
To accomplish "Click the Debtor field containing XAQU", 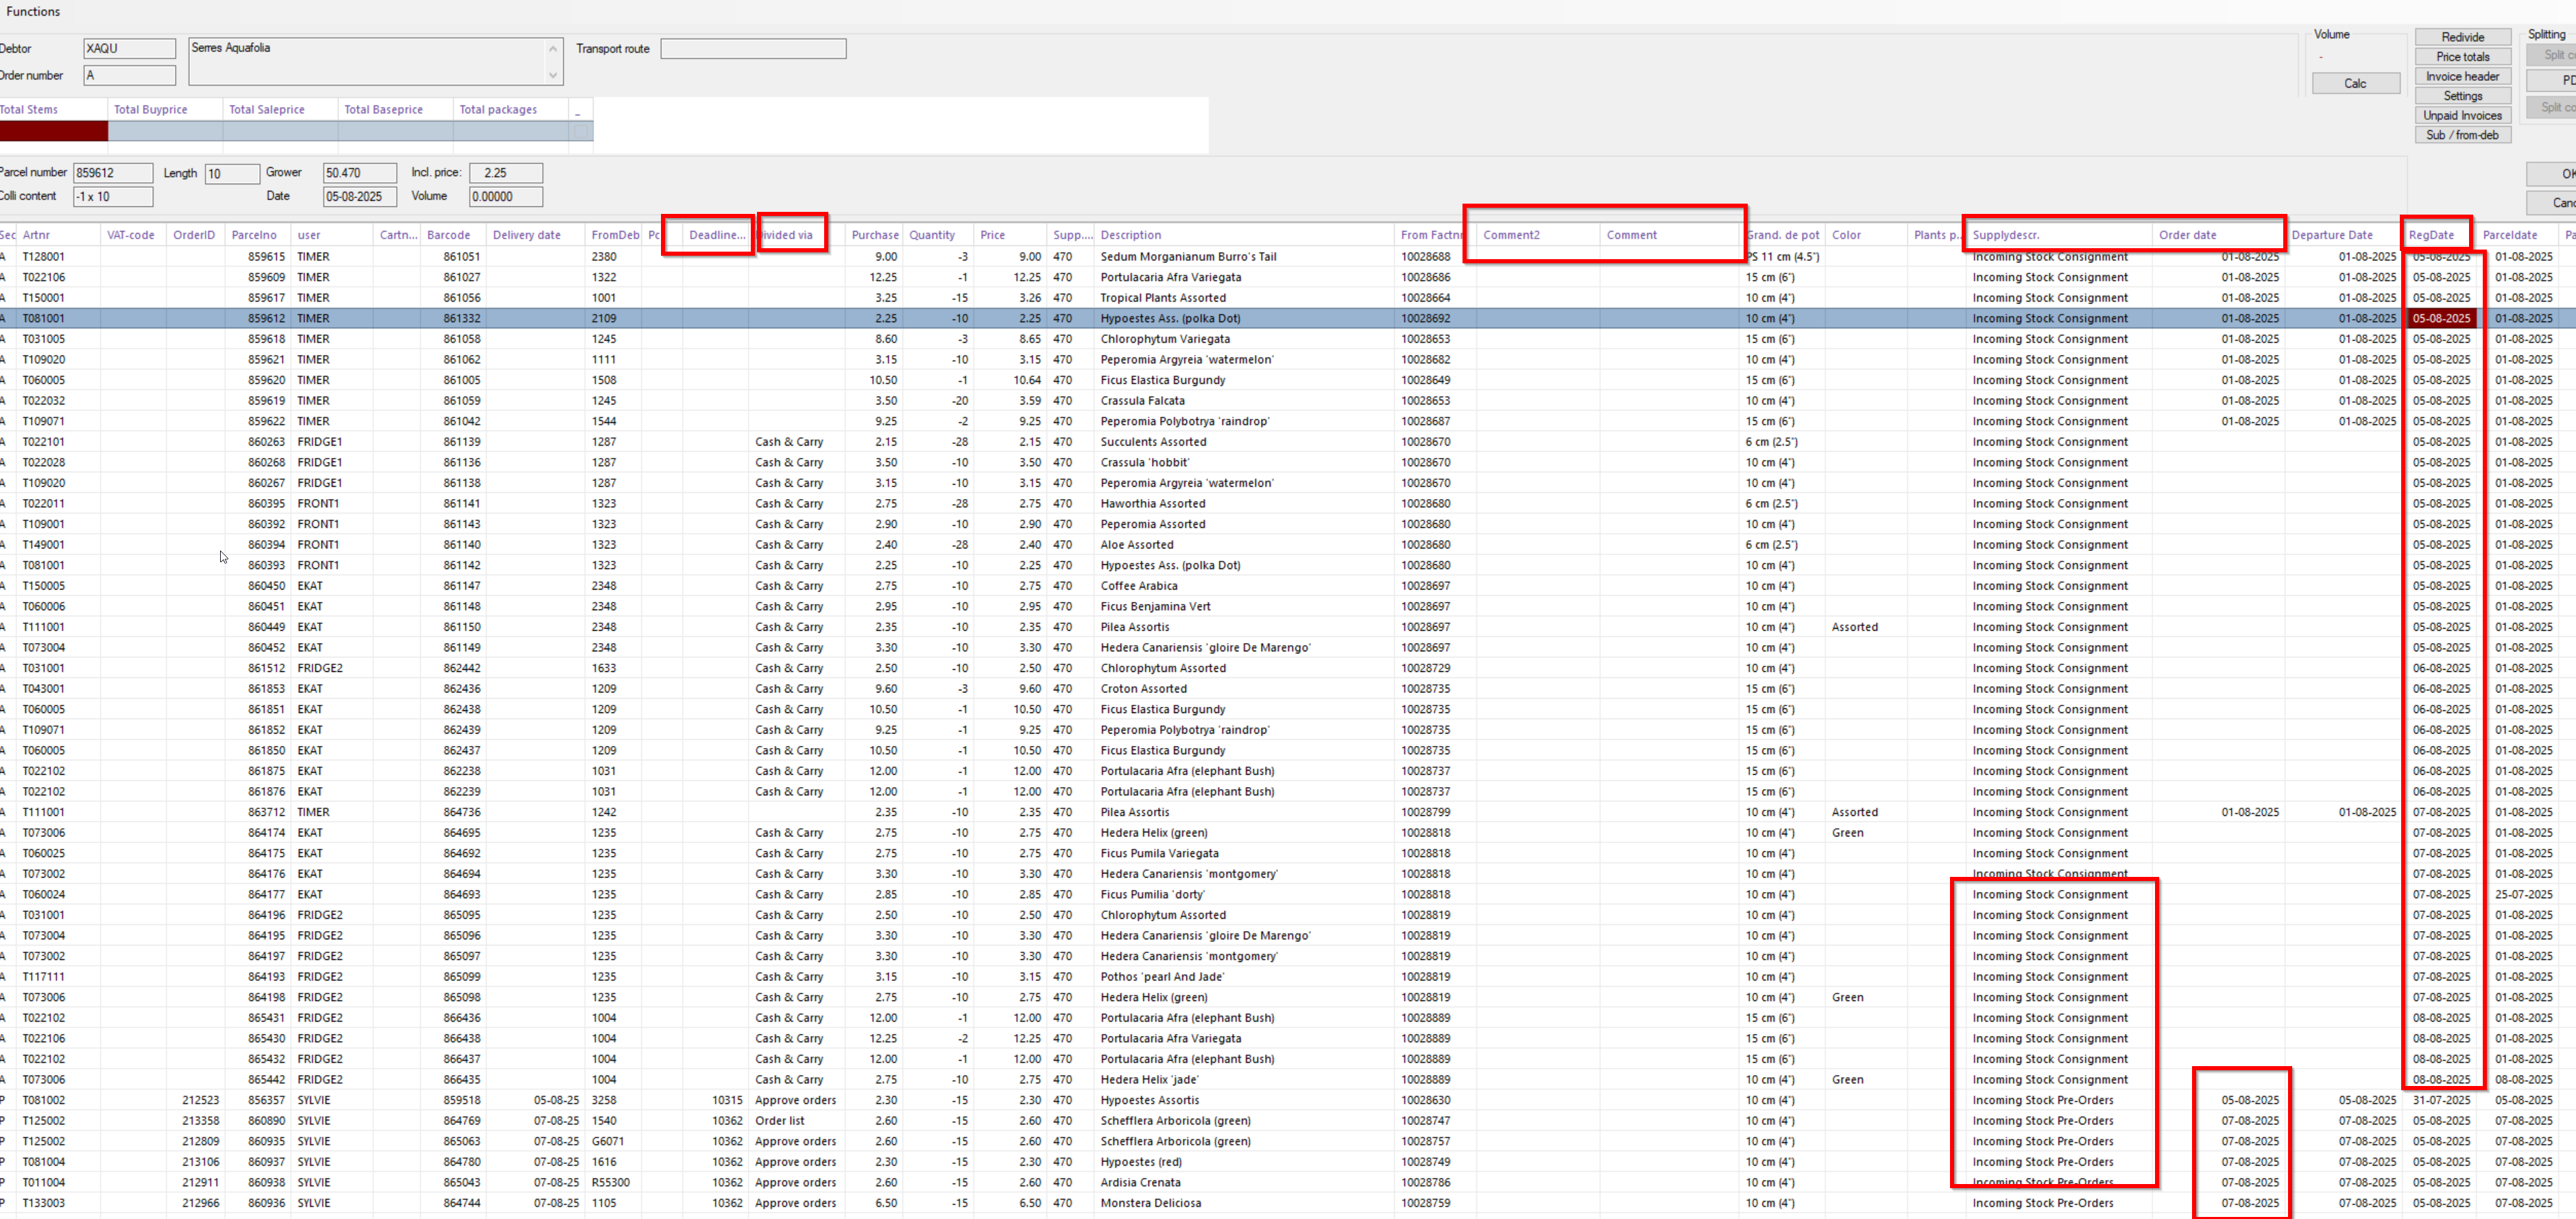I will point(129,48).
